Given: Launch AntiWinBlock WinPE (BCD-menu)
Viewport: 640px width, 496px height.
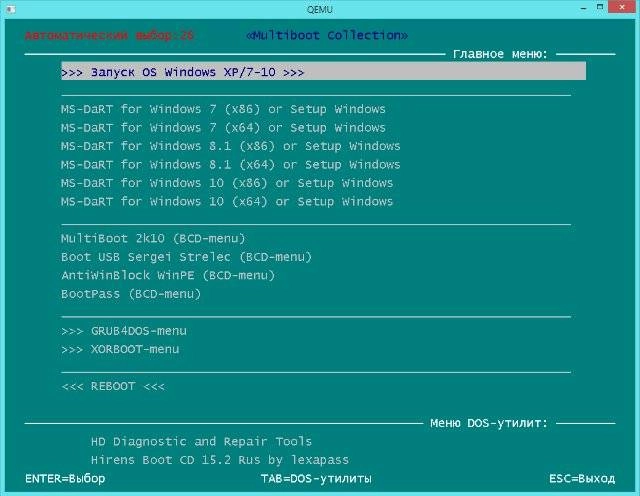Looking at the screenshot, I should coord(168,275).
